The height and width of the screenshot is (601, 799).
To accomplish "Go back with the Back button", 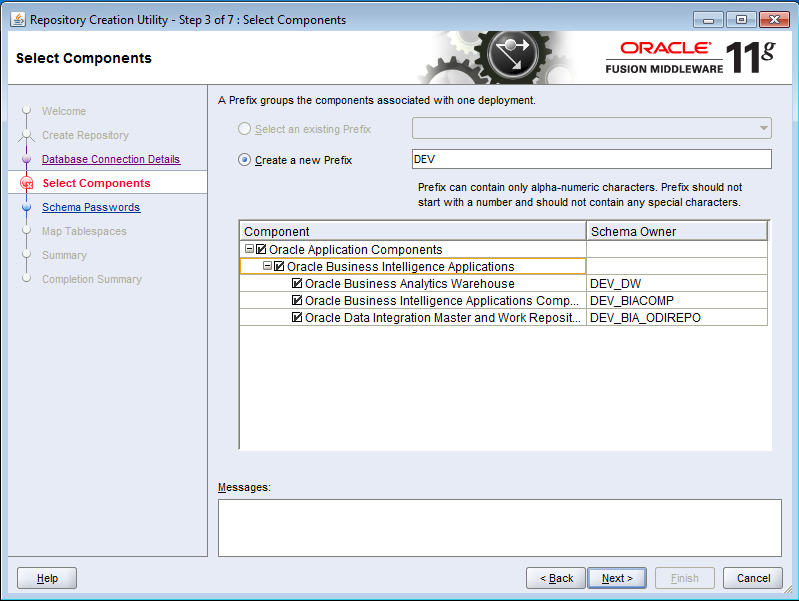I will [x=556, y=578].
